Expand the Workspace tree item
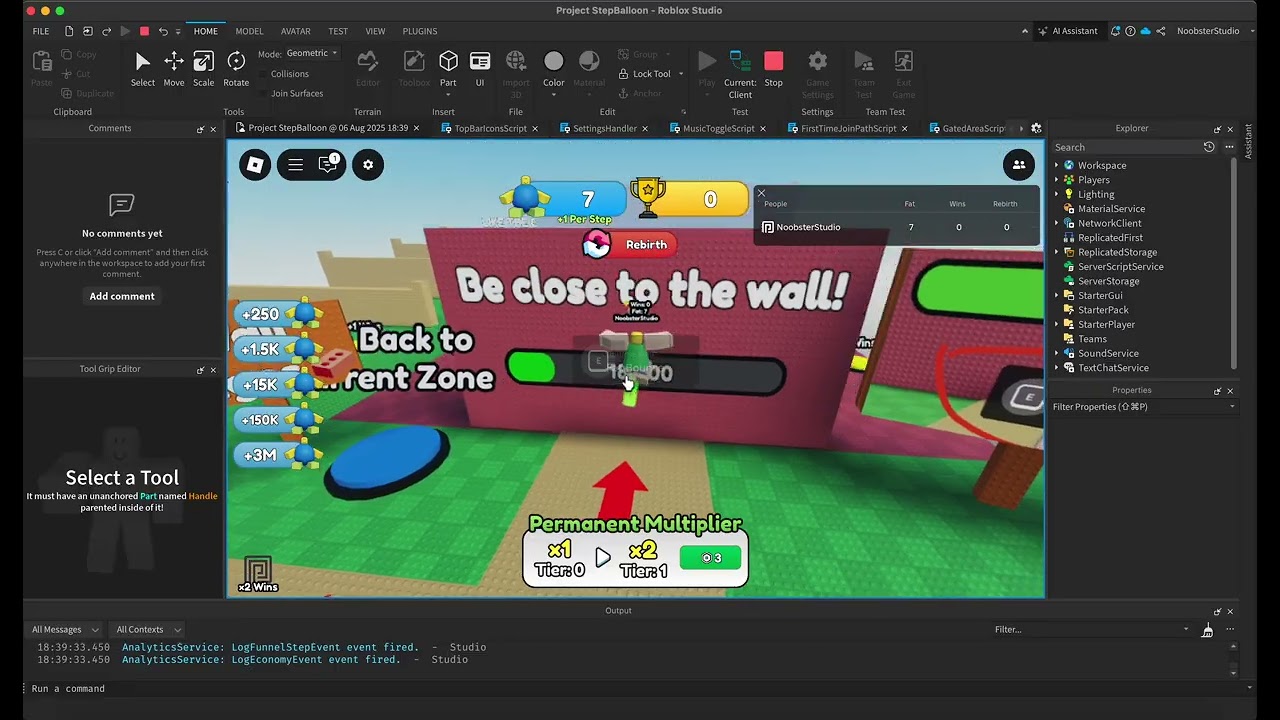Image resolution: width=1280 pixels, height=720 pixels. (1059, 165)
